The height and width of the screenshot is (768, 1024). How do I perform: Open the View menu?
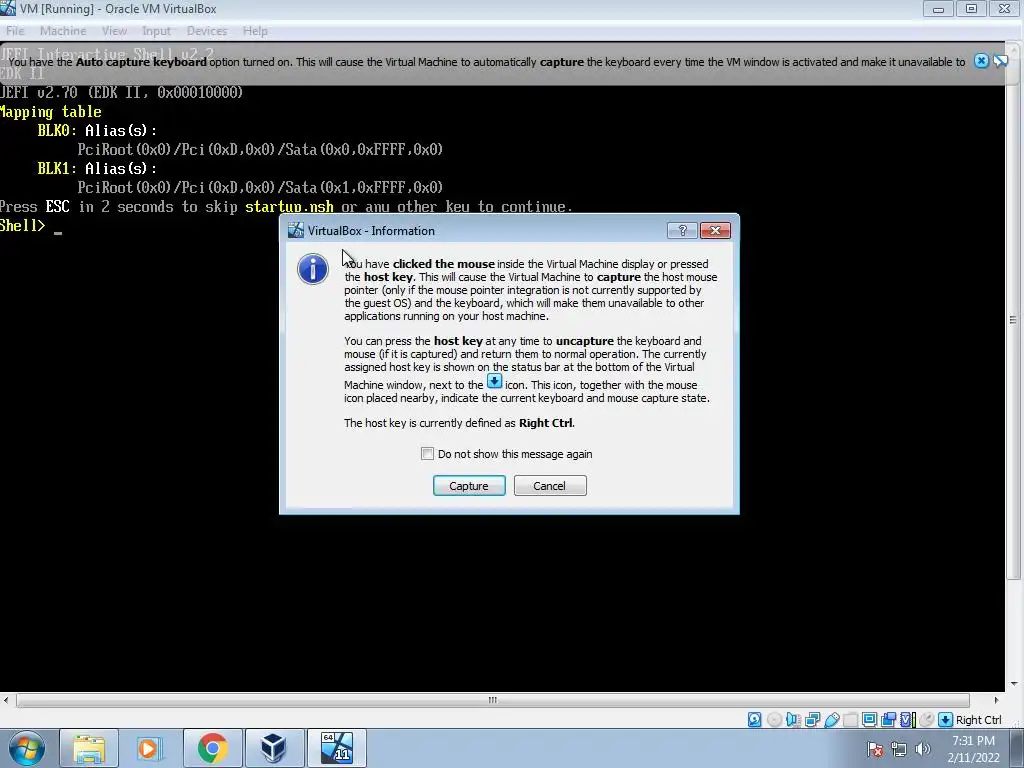click(x=114, y=31)
